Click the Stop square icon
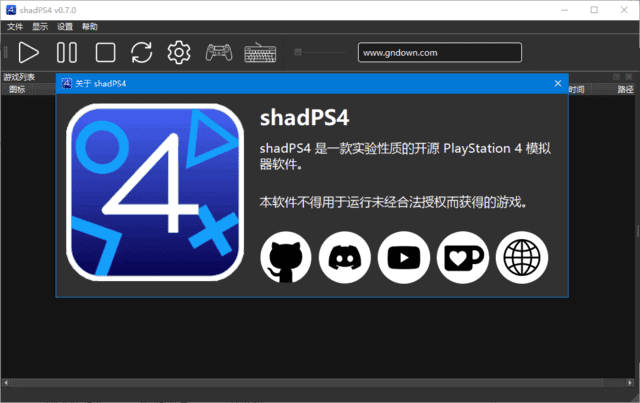Viewport: 640px width, 403px height. [x=105, y=52]
